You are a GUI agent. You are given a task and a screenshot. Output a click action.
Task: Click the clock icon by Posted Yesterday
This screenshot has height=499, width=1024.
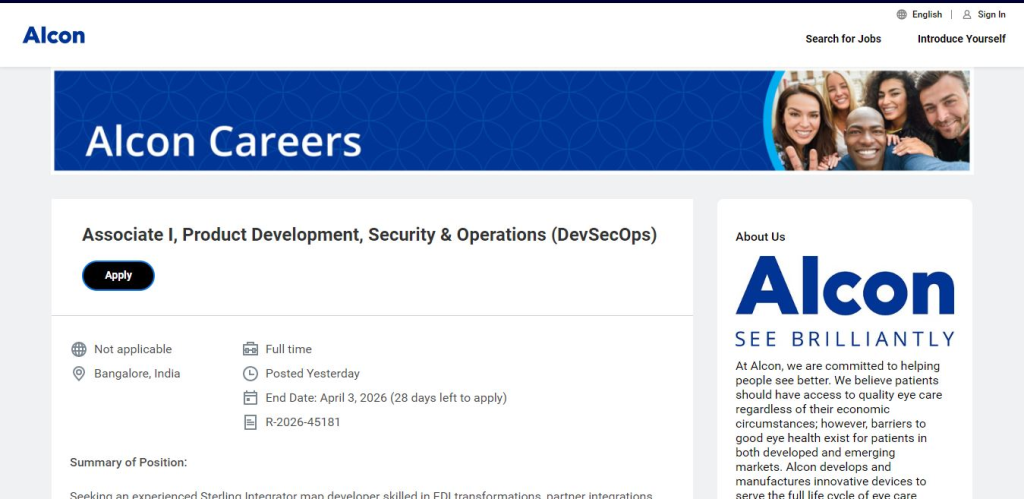pos(250,374)
